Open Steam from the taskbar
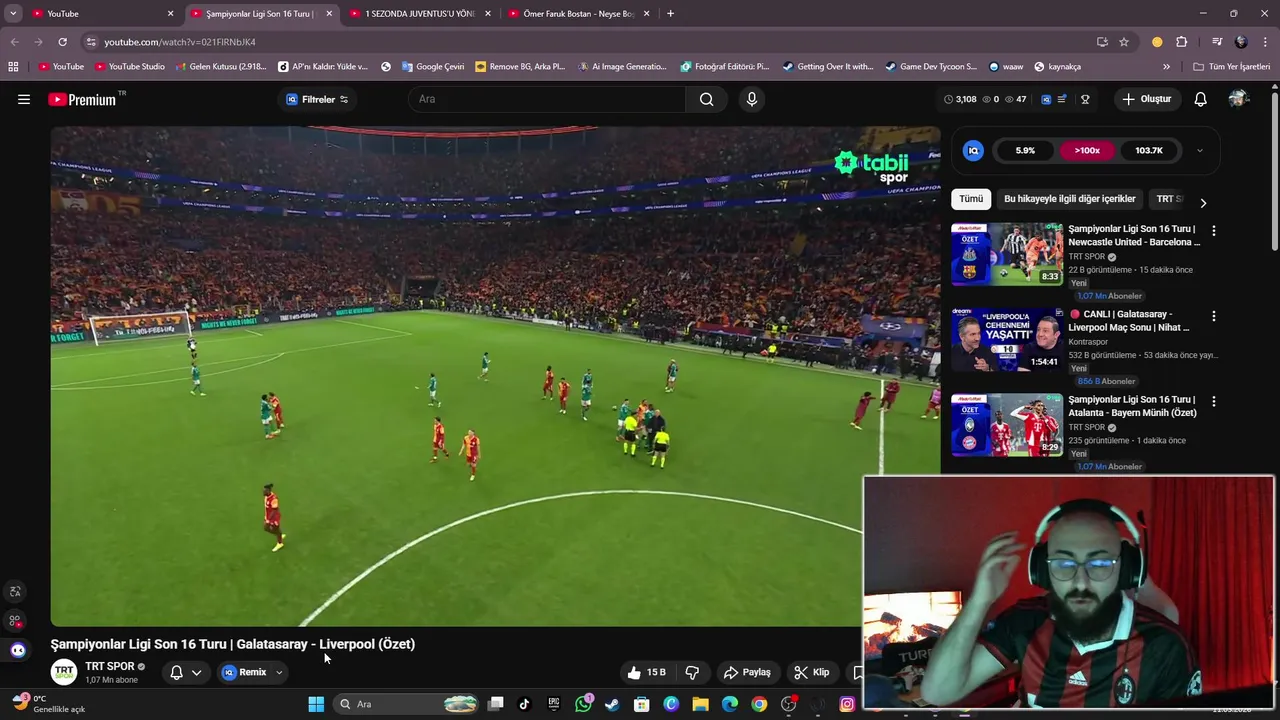Screen dimensions: 1280x720 tap(612, 704)
